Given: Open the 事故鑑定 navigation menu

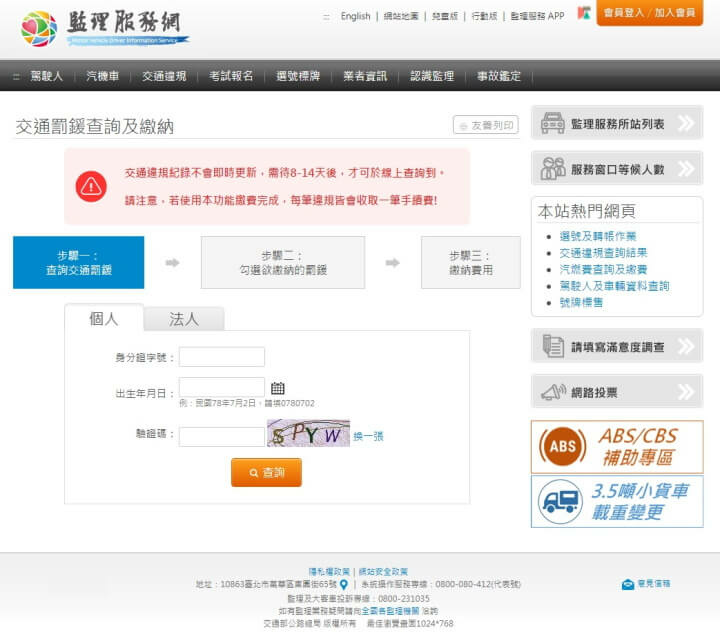Looking at the screenshot, I should pos(499,76).
